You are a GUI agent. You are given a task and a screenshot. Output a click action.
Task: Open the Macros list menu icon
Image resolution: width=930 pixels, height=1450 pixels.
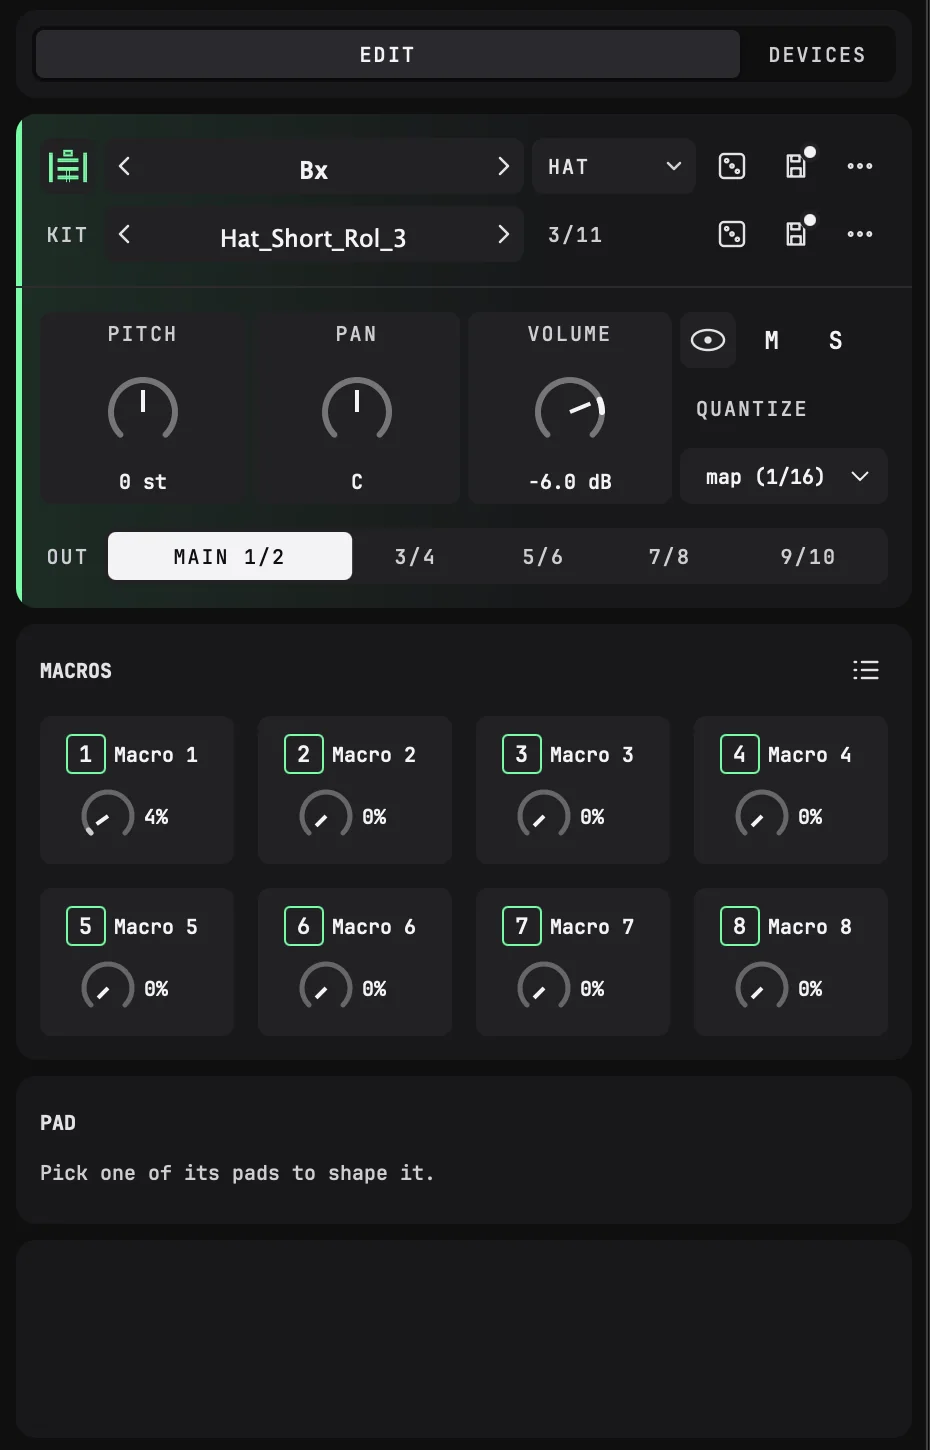(866, 670)
